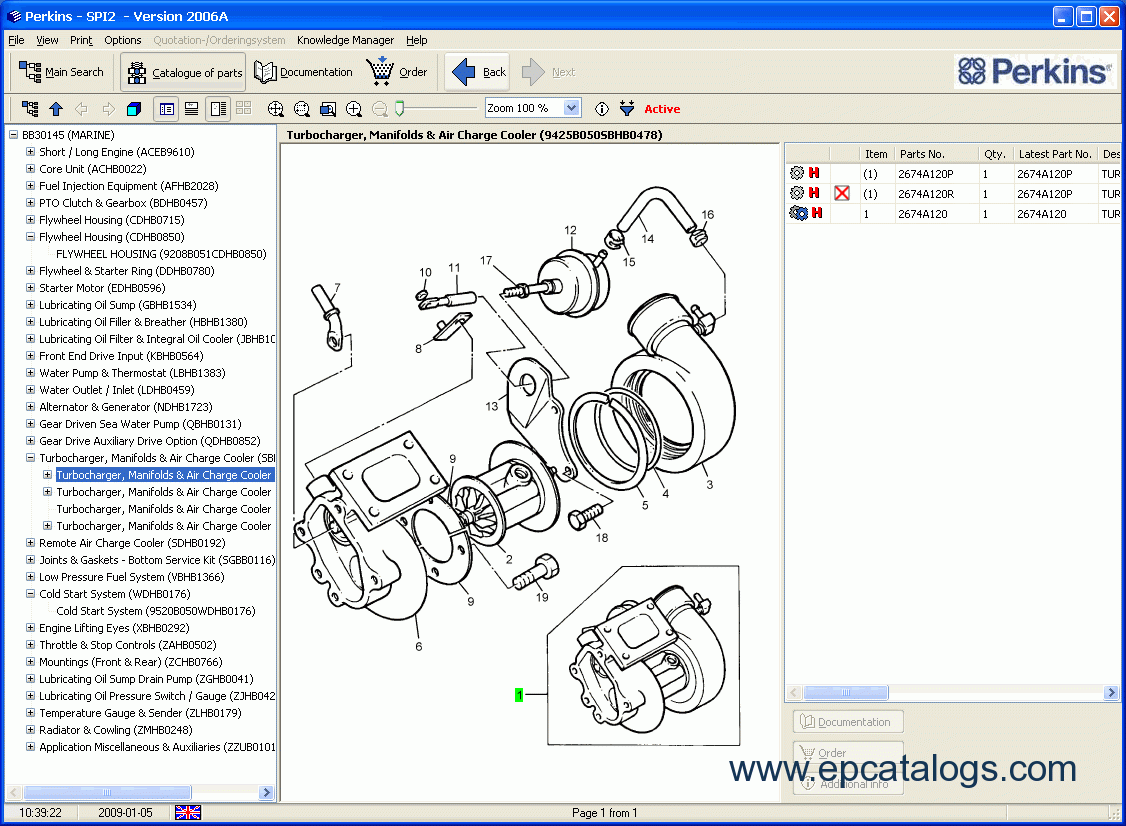Click the zoom in plus magnifier
1126x826 pixels.
(353, 108)
